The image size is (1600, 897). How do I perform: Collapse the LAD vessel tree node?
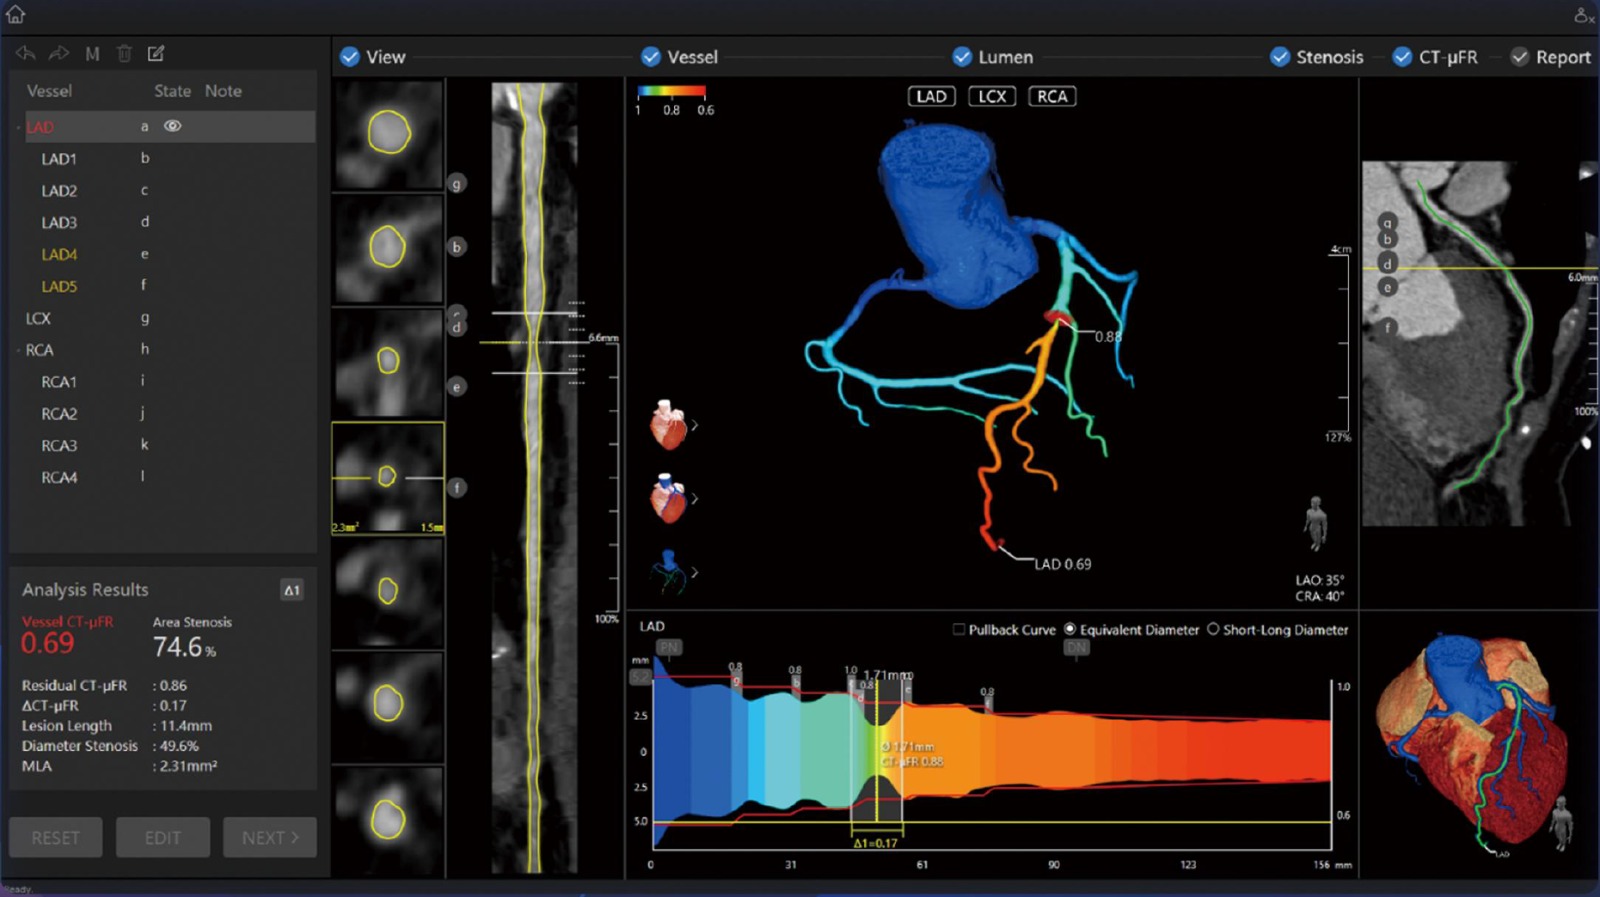tap(19, 128)
